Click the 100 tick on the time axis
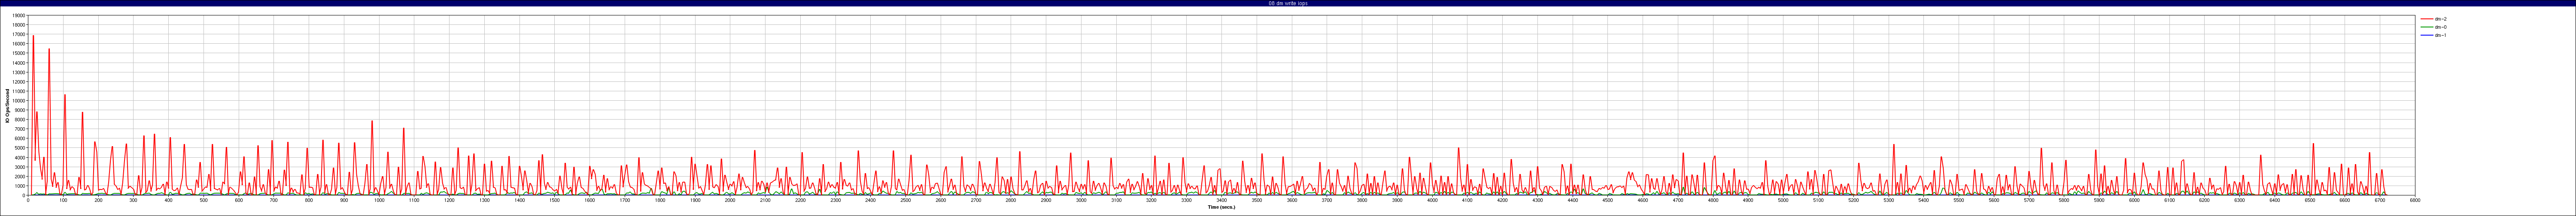Image resolution: width=2576 pixels, height=216 pixels. [x=63, y=200]
